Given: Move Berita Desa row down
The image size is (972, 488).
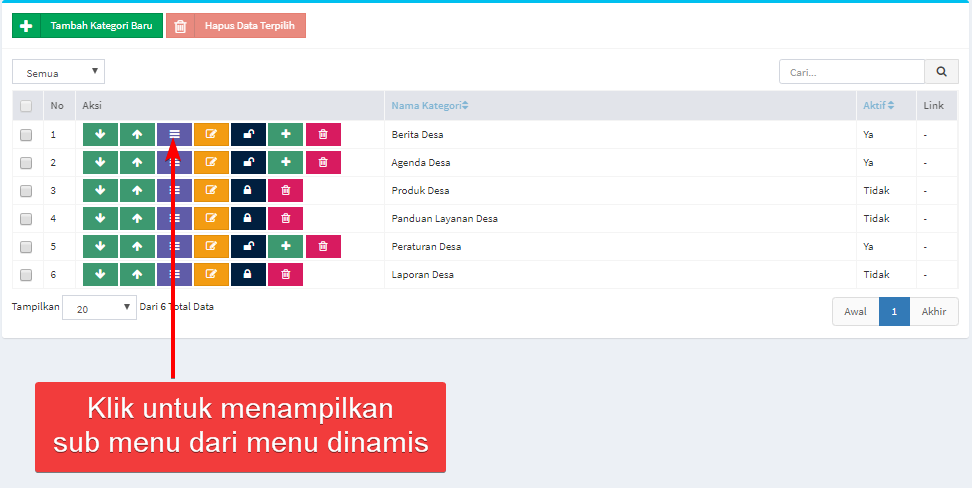Looking at the screenshot, I should click(x=100, y=135).
